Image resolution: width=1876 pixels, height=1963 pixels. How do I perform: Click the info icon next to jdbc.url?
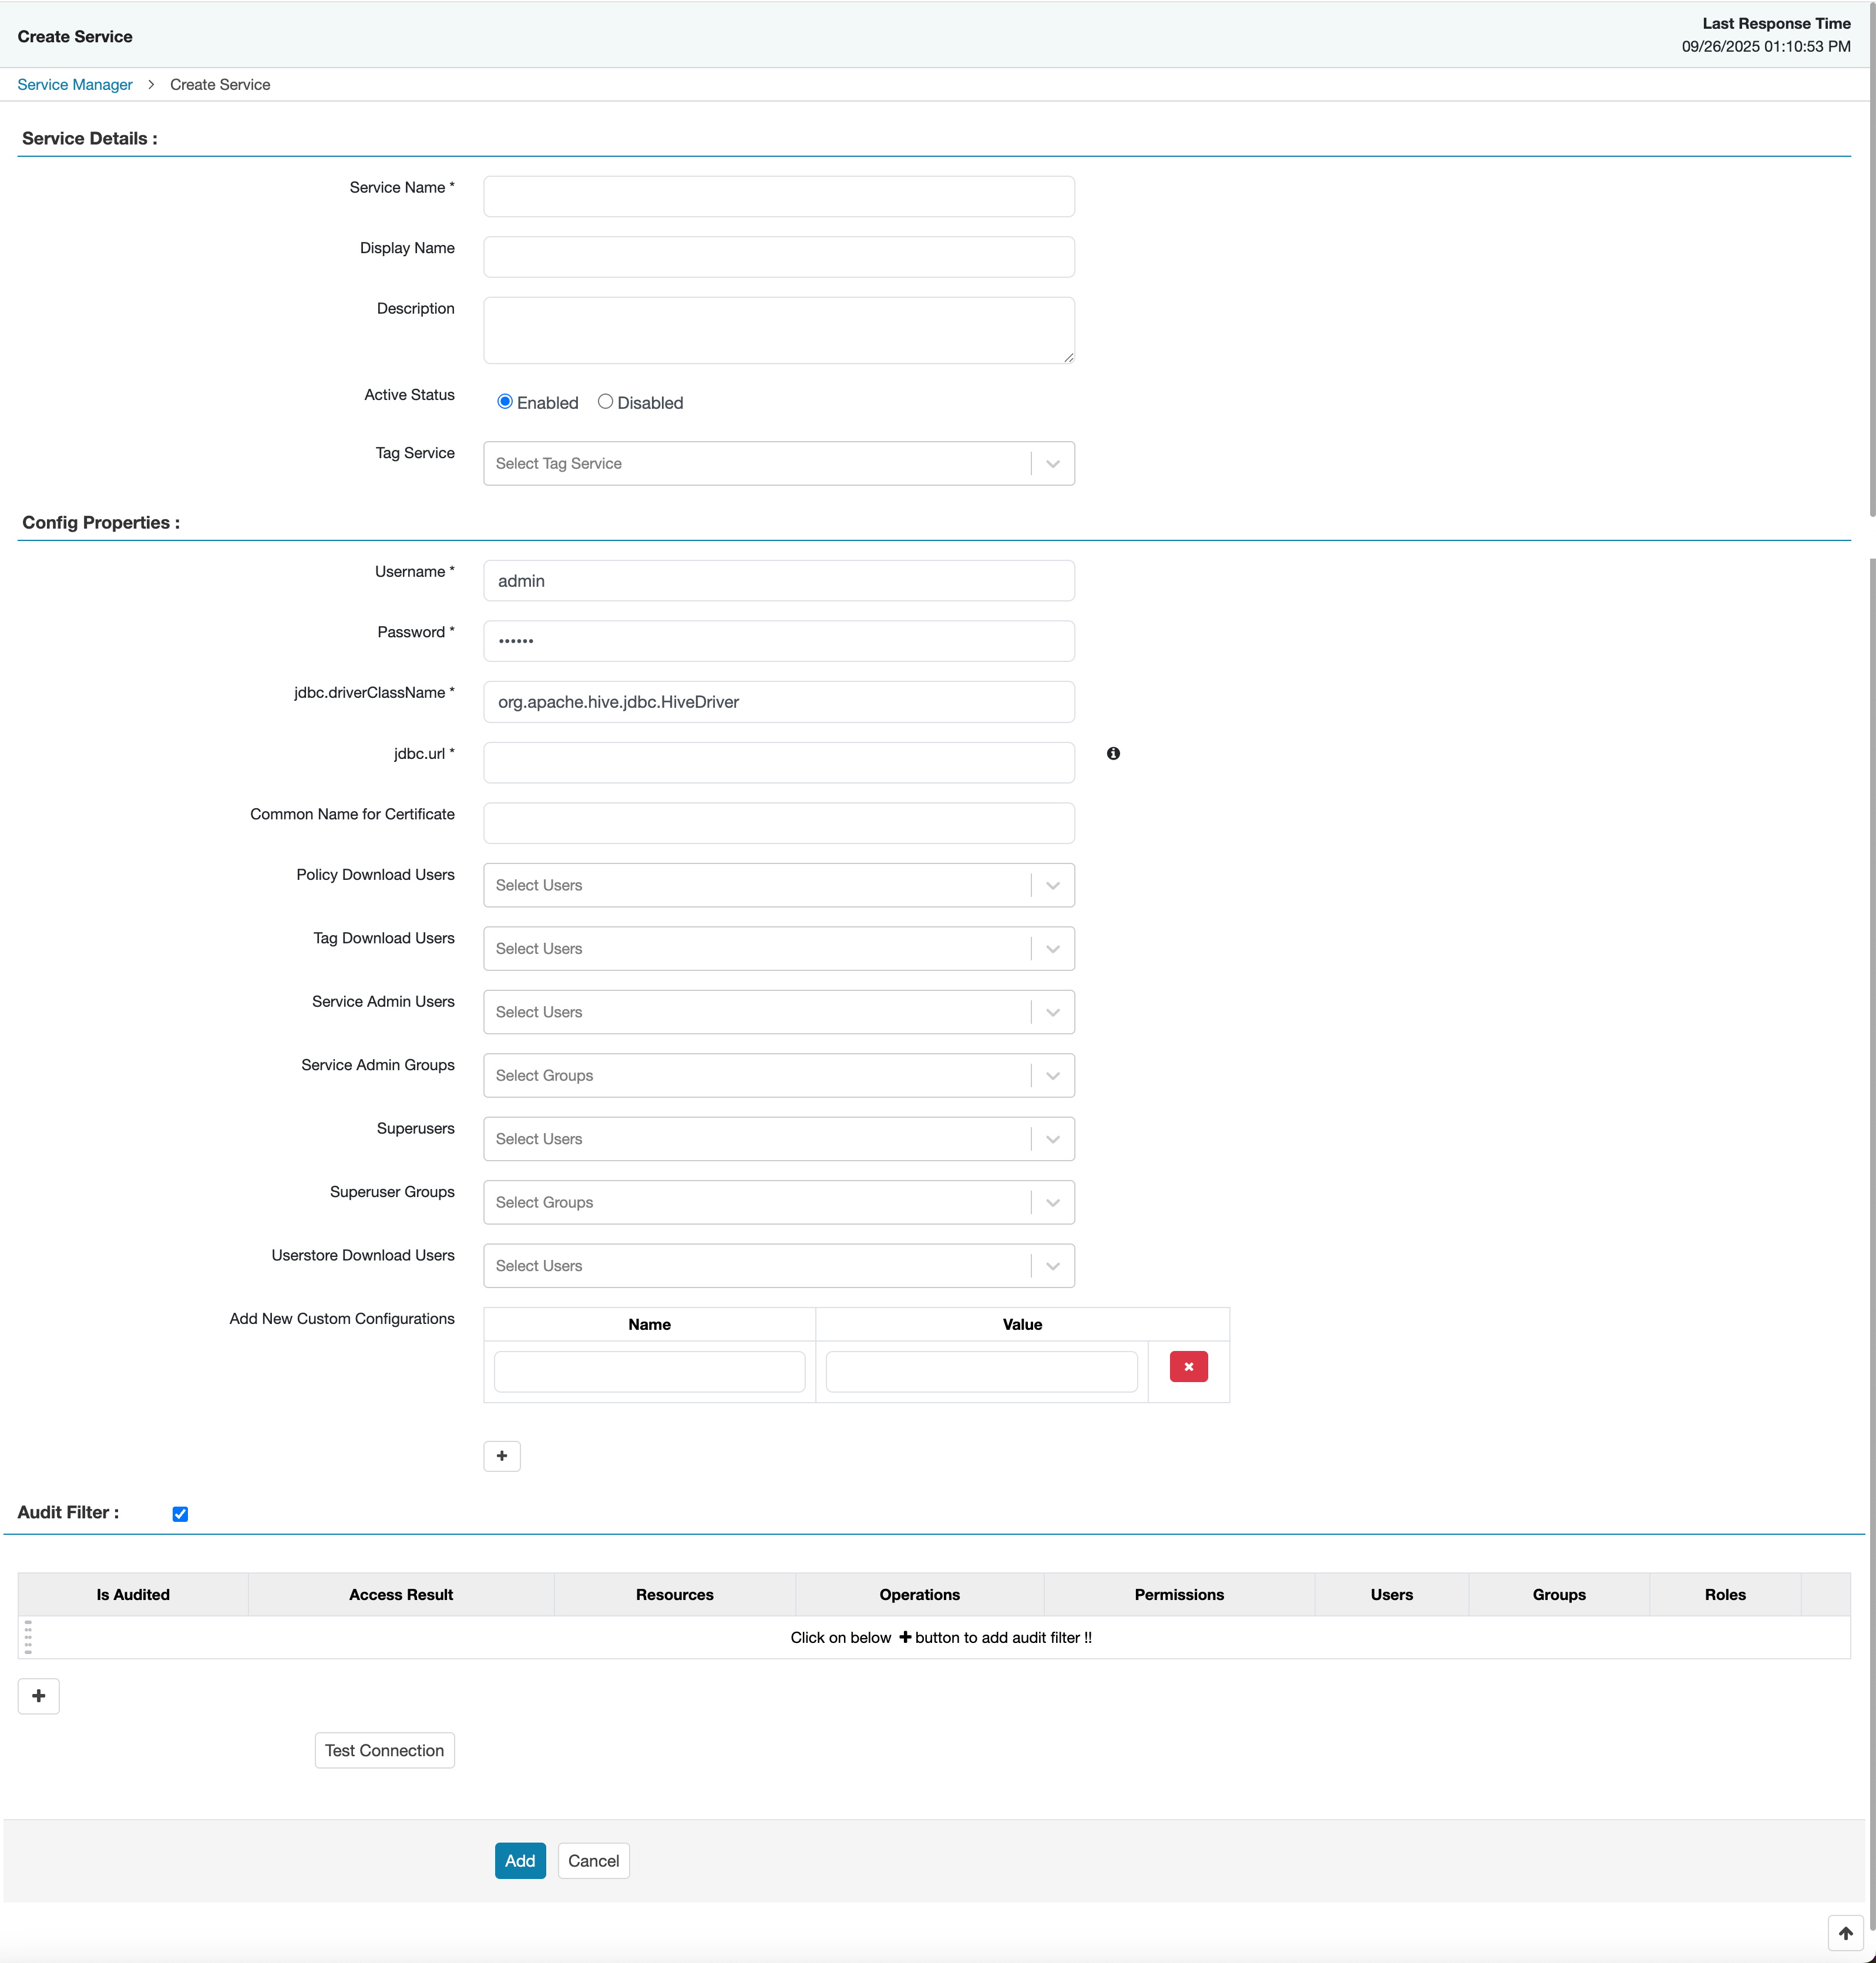tap(1113, 754)
